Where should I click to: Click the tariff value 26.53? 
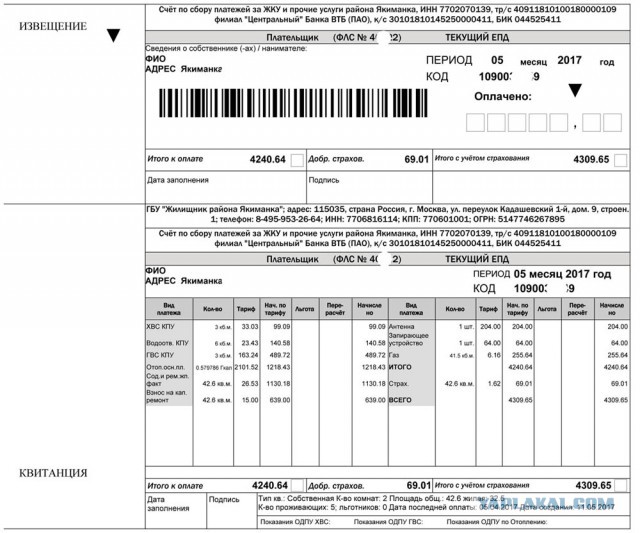(x=250, y=384)
